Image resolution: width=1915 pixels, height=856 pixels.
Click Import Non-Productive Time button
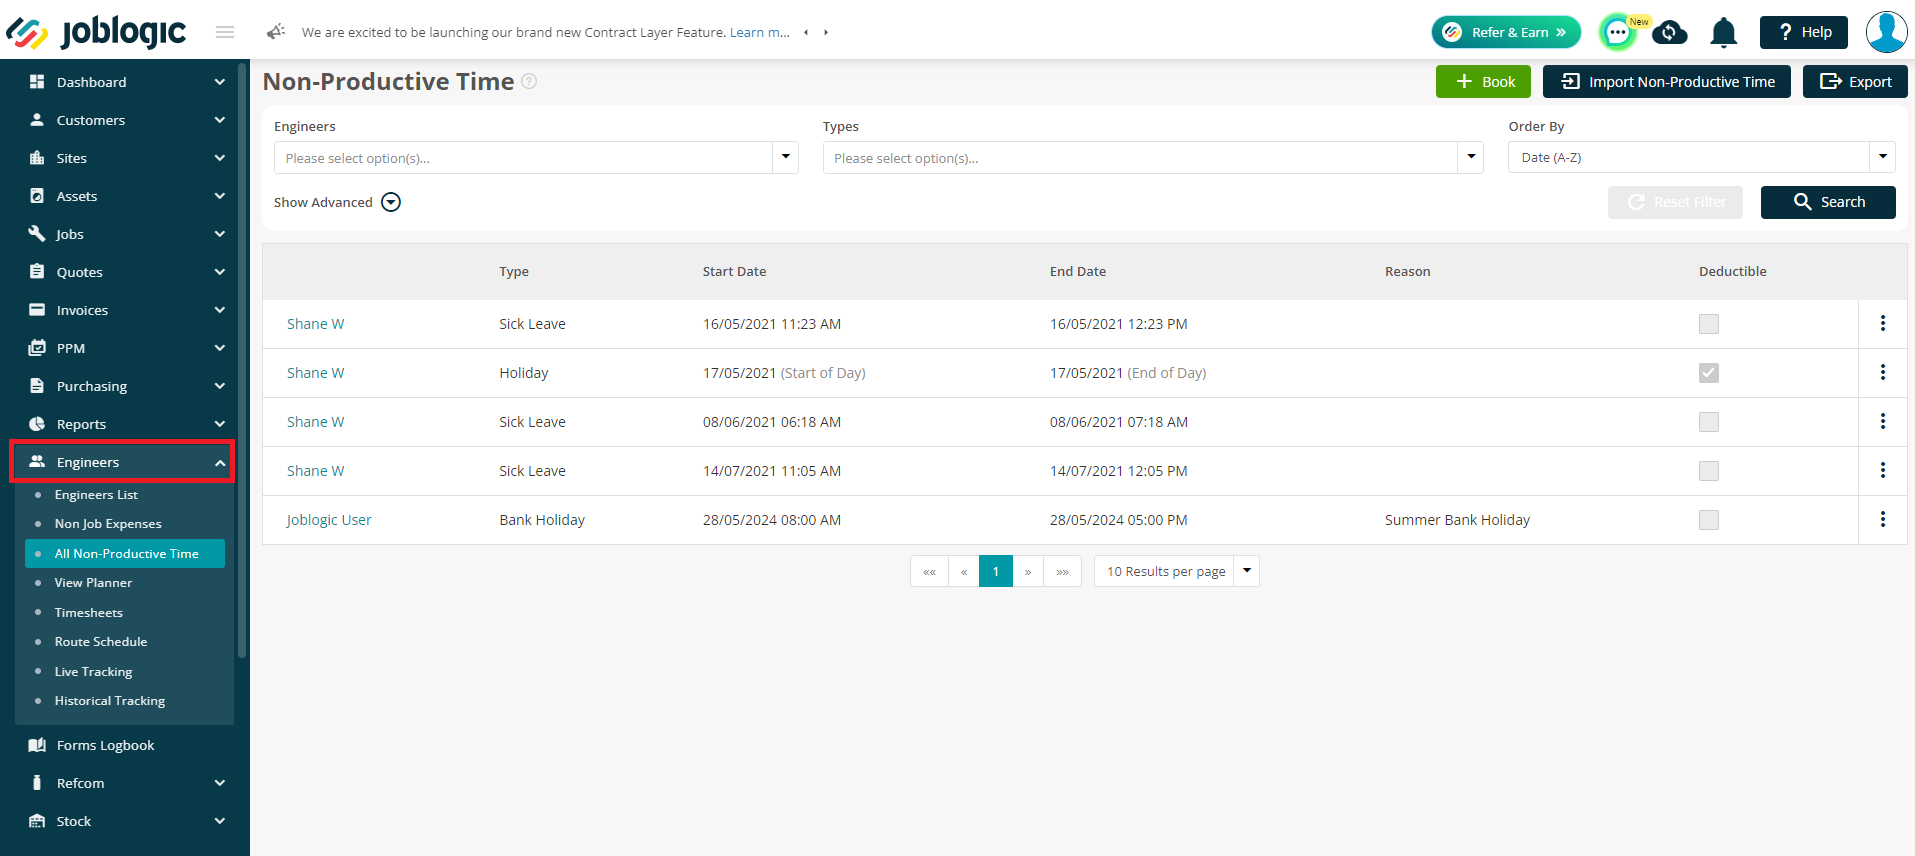pos(1667,82)
